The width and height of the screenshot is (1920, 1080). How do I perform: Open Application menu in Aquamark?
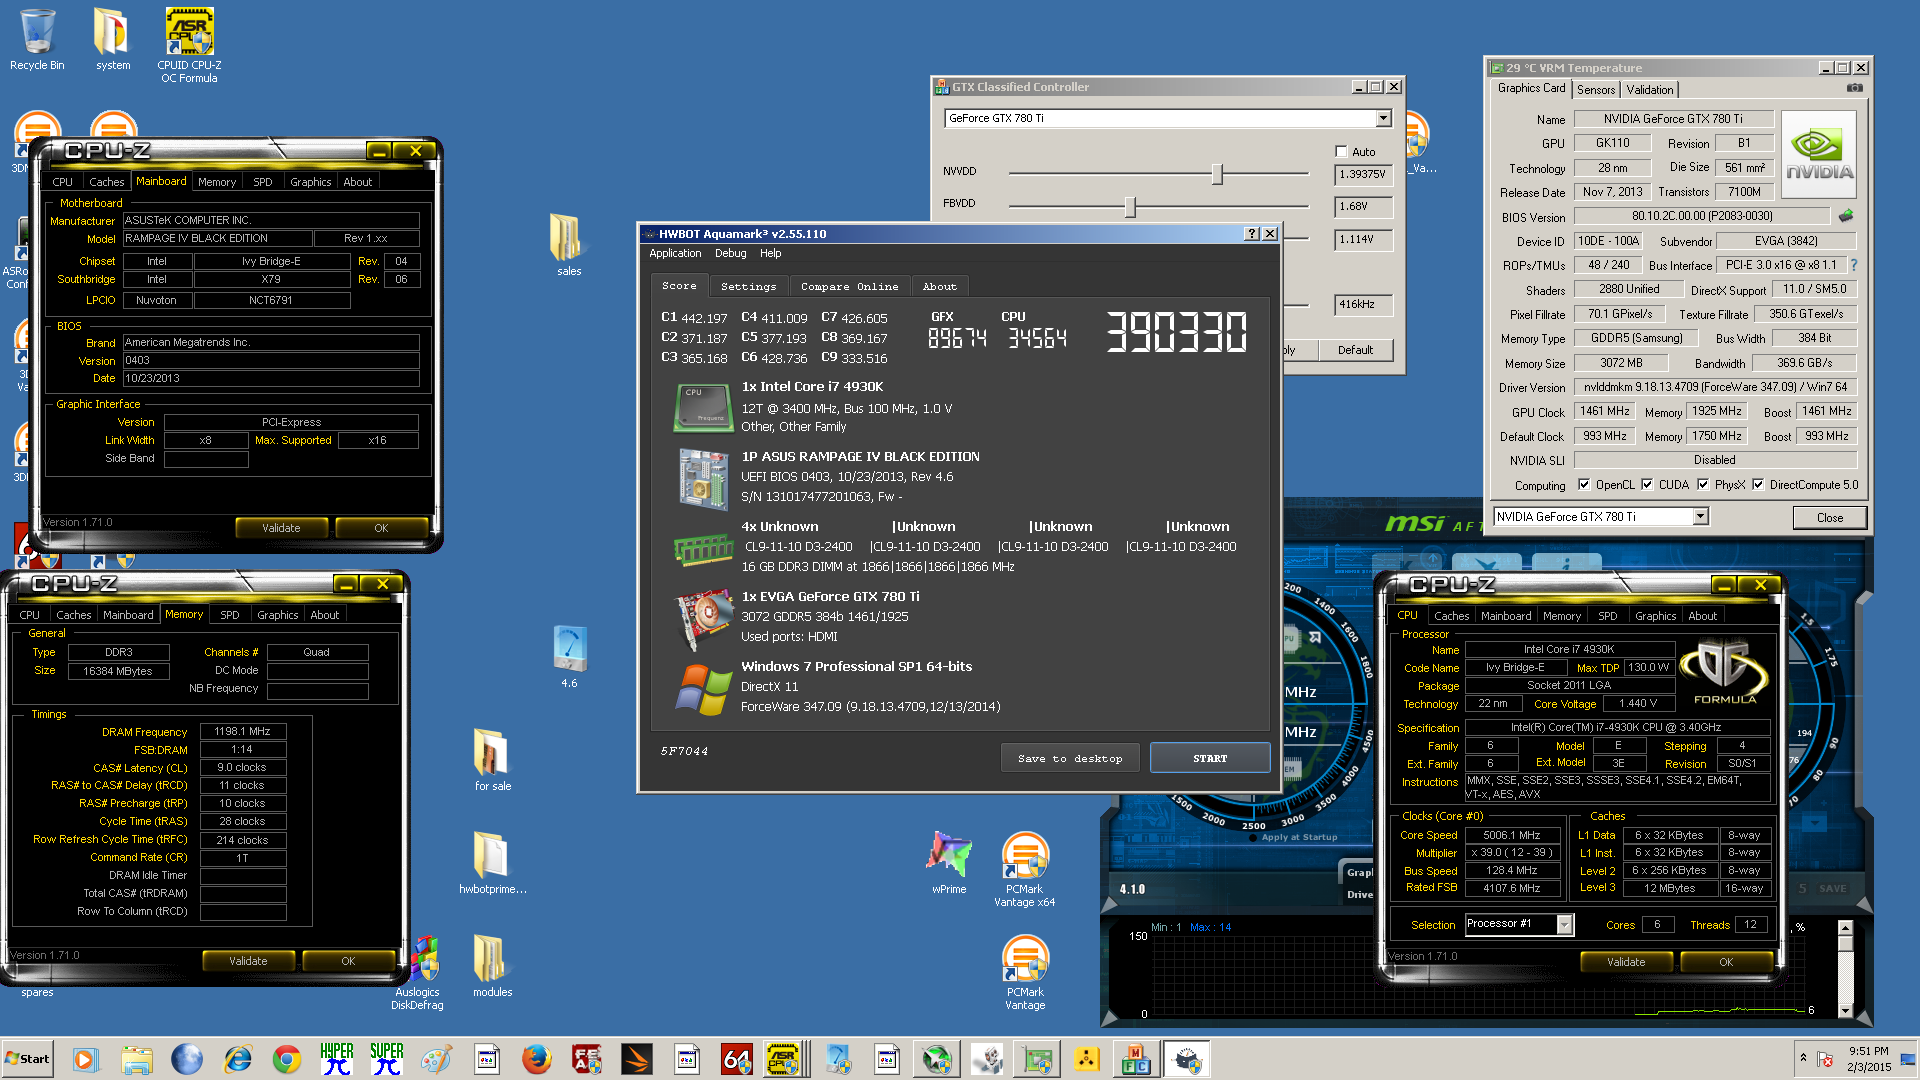675,253
